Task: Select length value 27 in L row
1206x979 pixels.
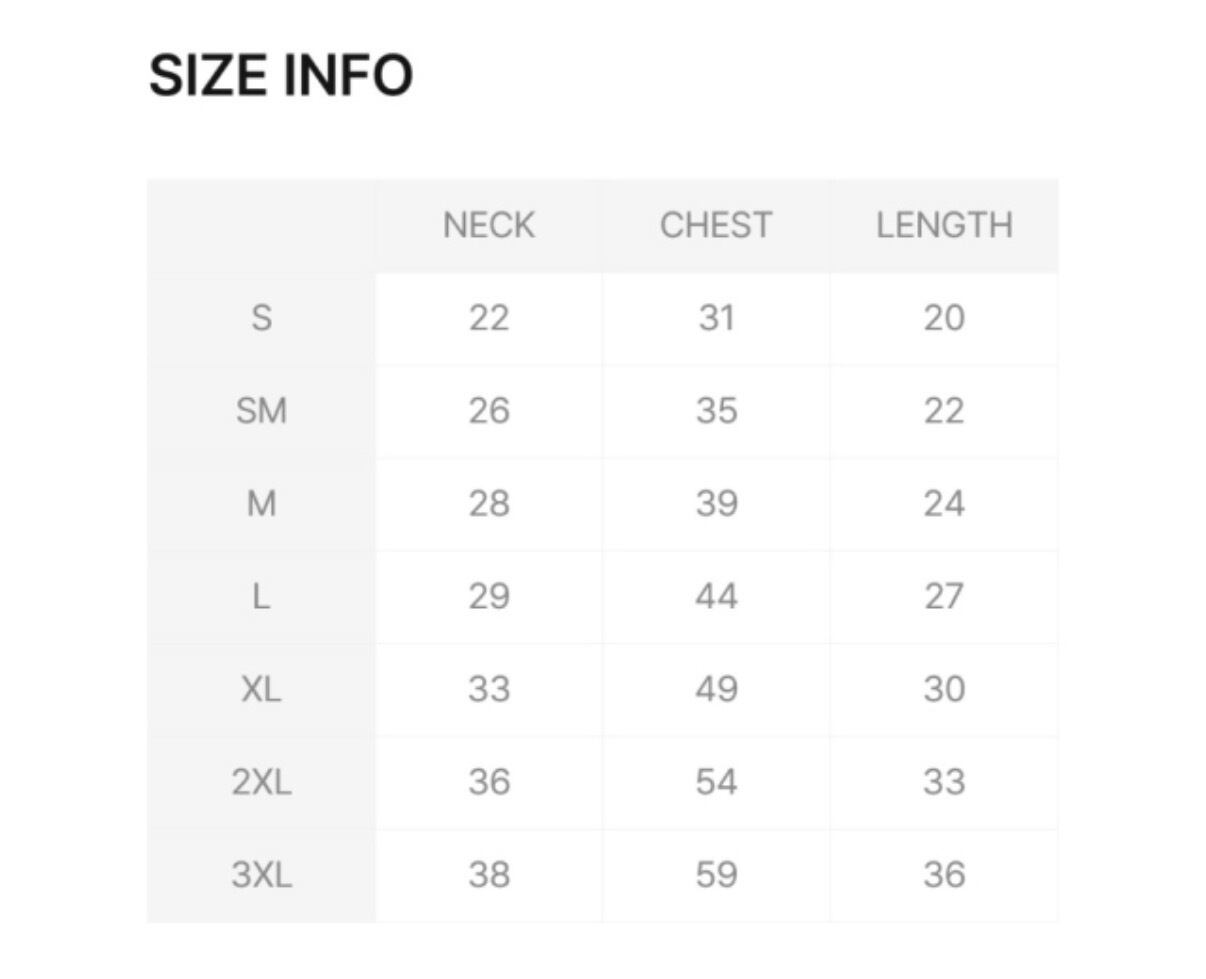Action: point(944,596)
